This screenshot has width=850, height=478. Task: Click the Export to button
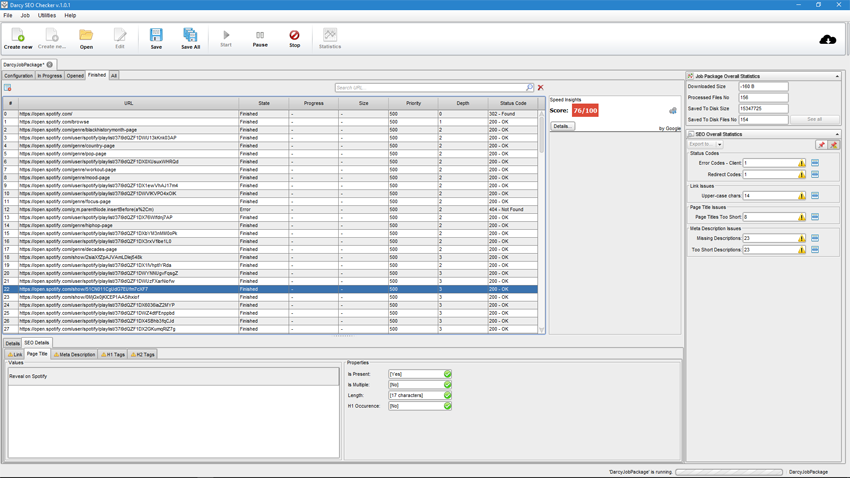[x=701, y=145]
